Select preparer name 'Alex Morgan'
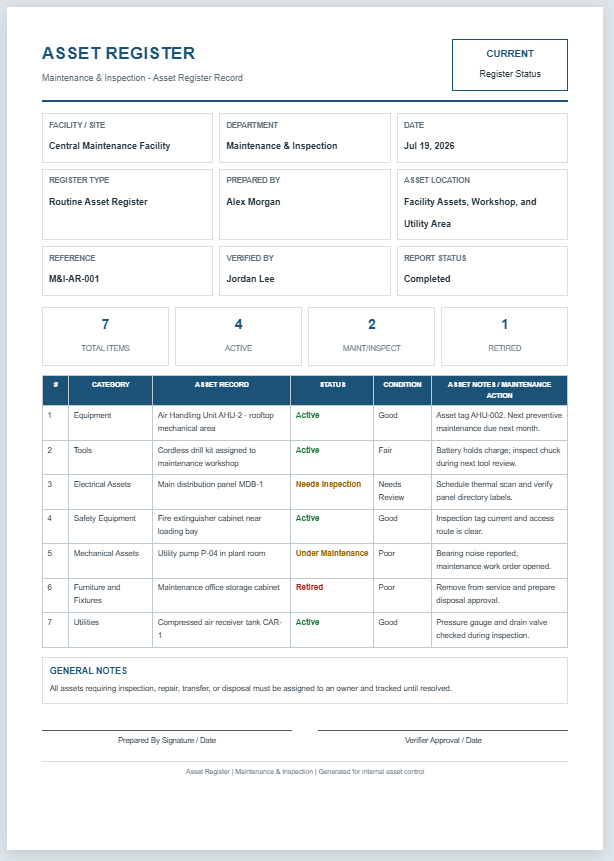614x861 pixels. 253,202
